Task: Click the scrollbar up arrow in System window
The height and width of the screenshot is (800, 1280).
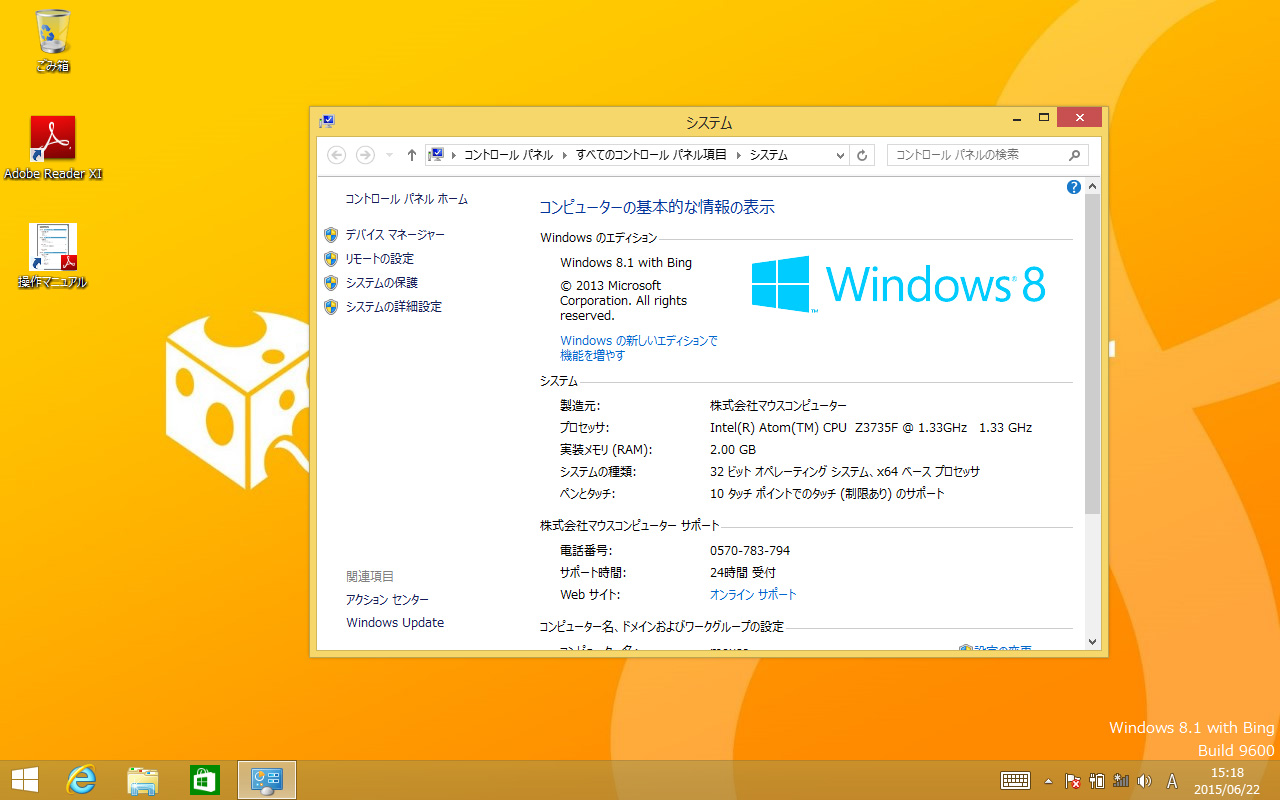Action: 1092,187
